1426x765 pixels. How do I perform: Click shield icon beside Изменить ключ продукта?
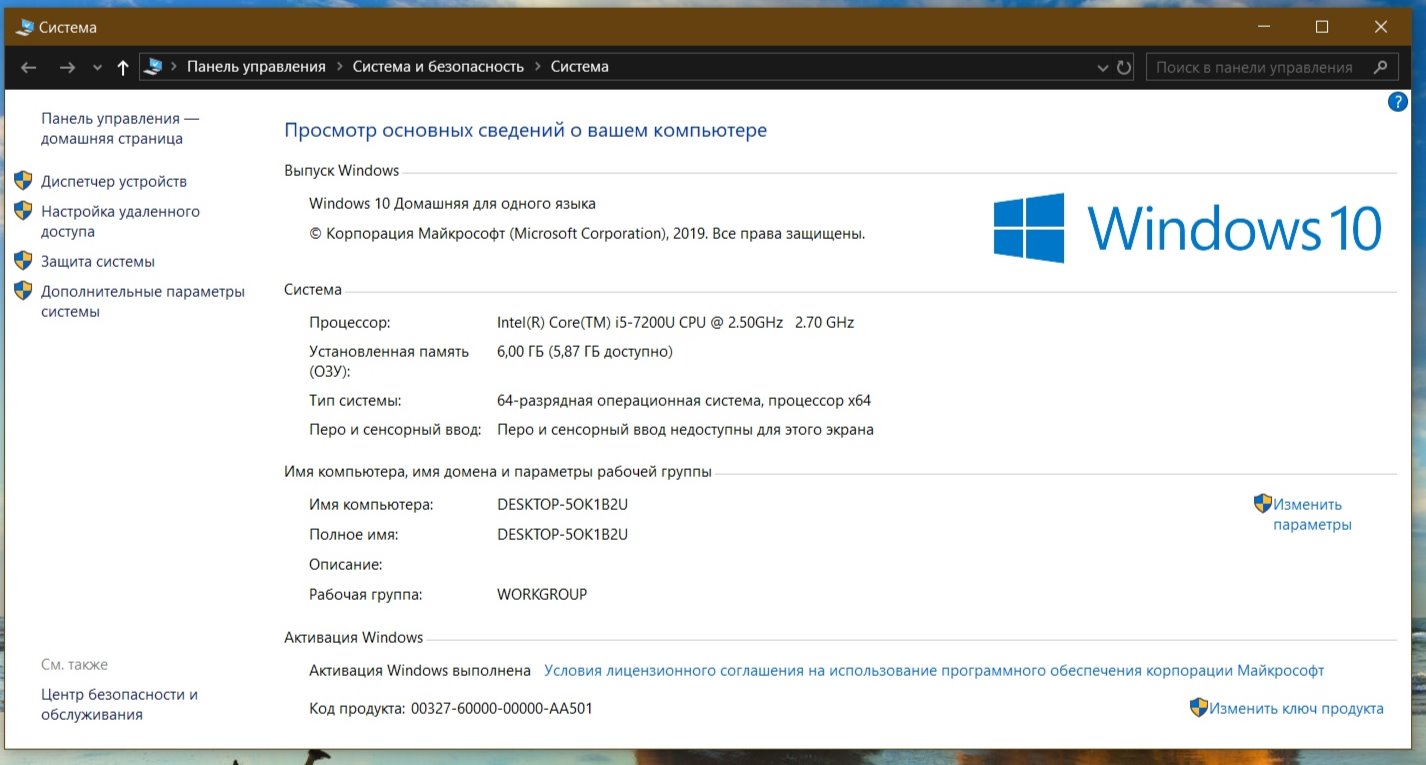[x=1199, y=708]
